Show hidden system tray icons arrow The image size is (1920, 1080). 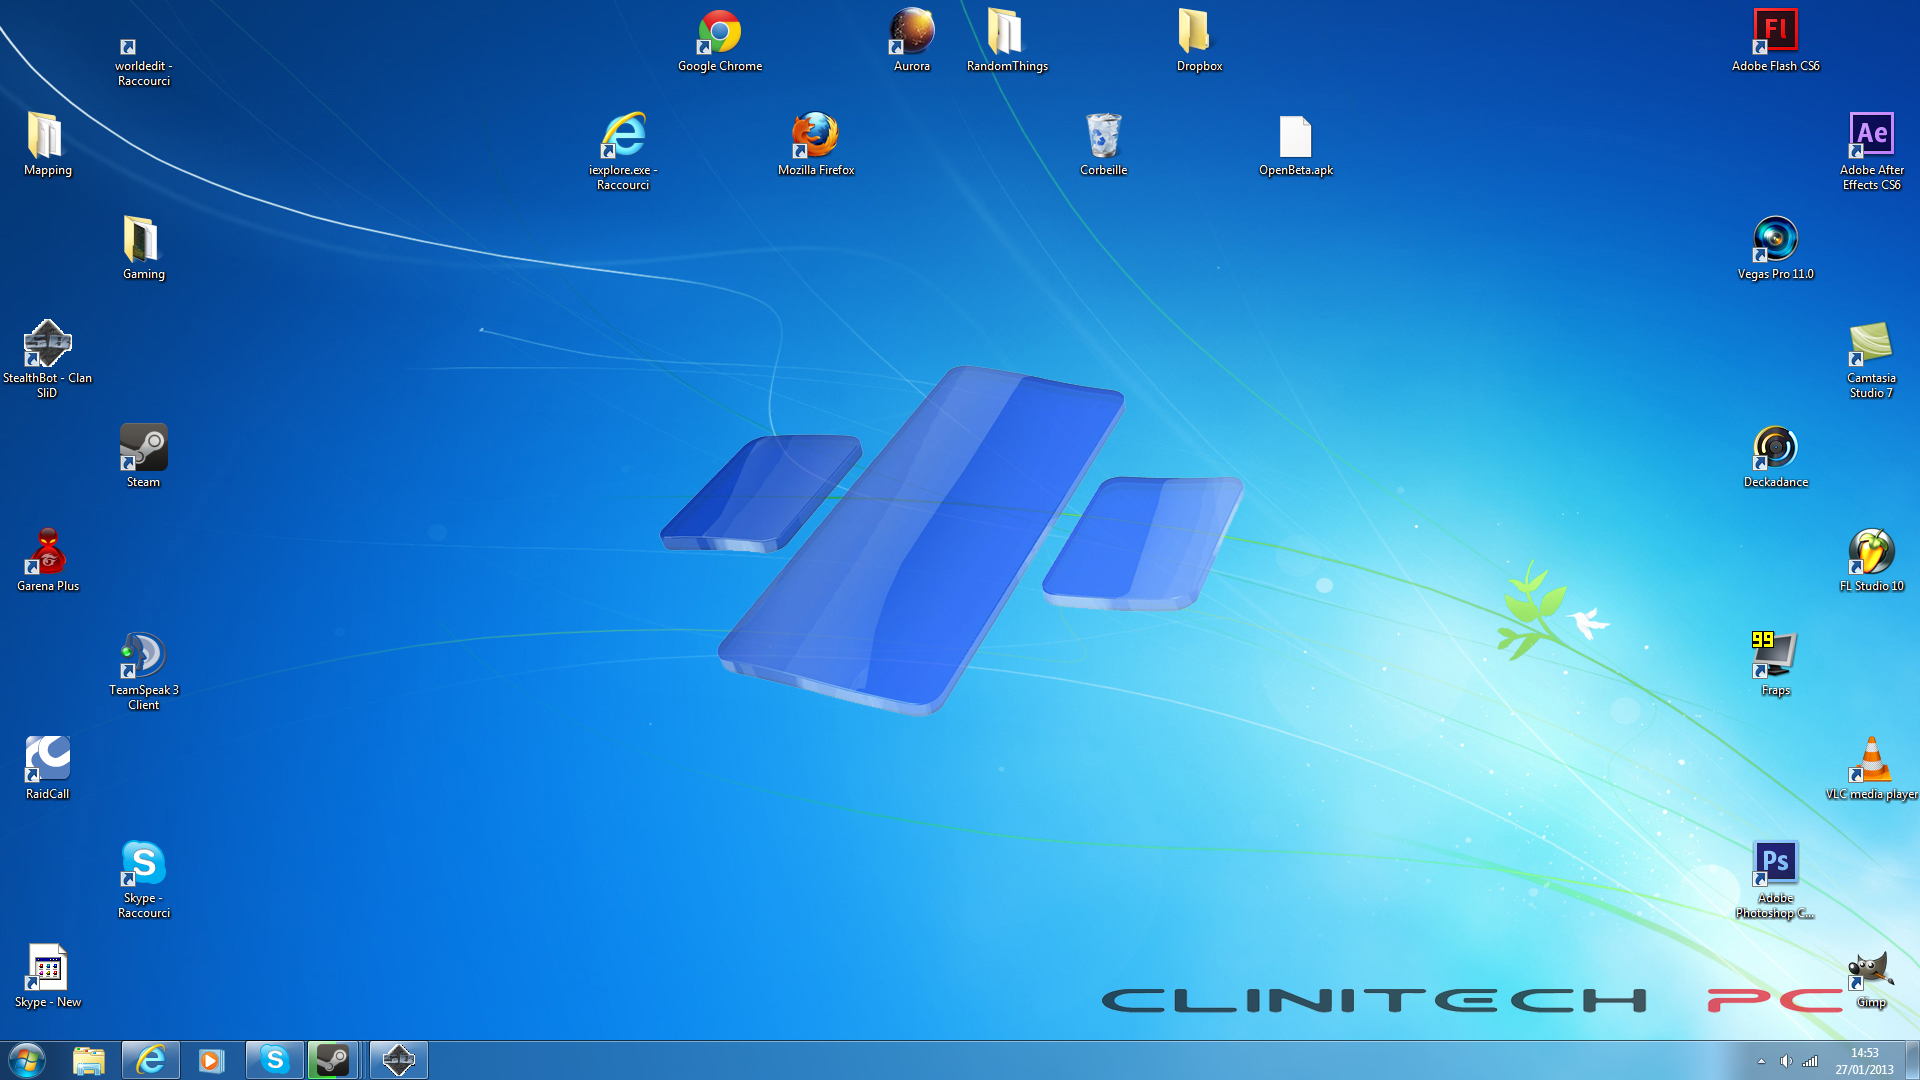pyautogui.click(x=1761, y=1061)
